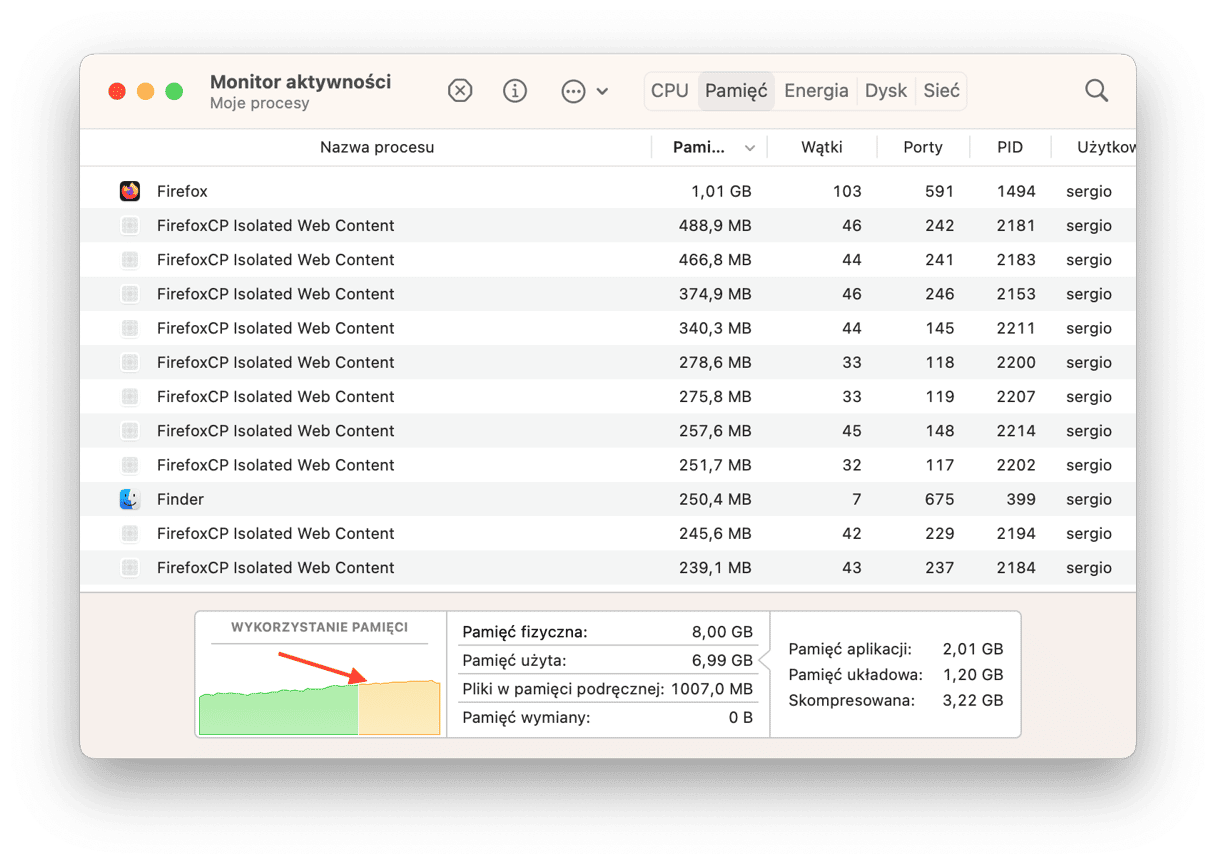Click Finder ports value 675
The image size is (1216, 864).
click(x=940, y=499)
